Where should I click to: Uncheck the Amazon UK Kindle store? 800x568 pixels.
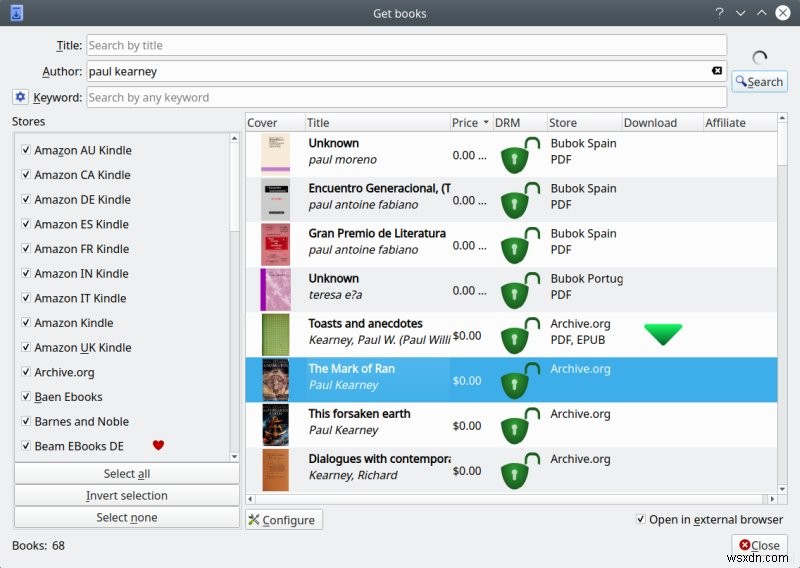[26, 347]
